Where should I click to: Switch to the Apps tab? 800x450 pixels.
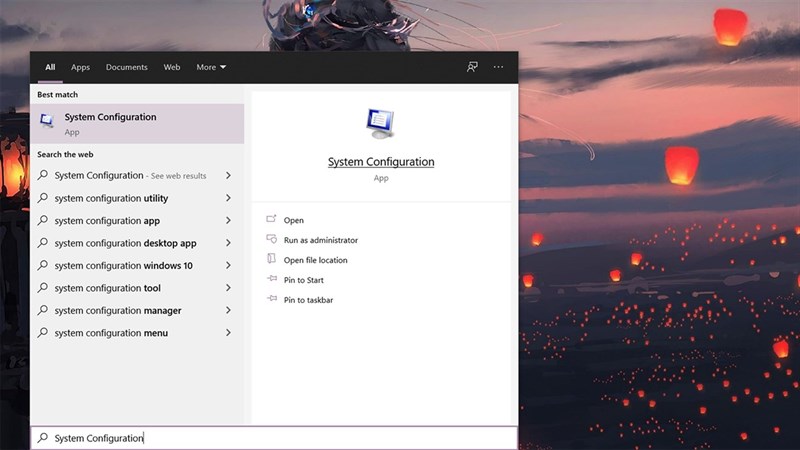click(80, 67)
